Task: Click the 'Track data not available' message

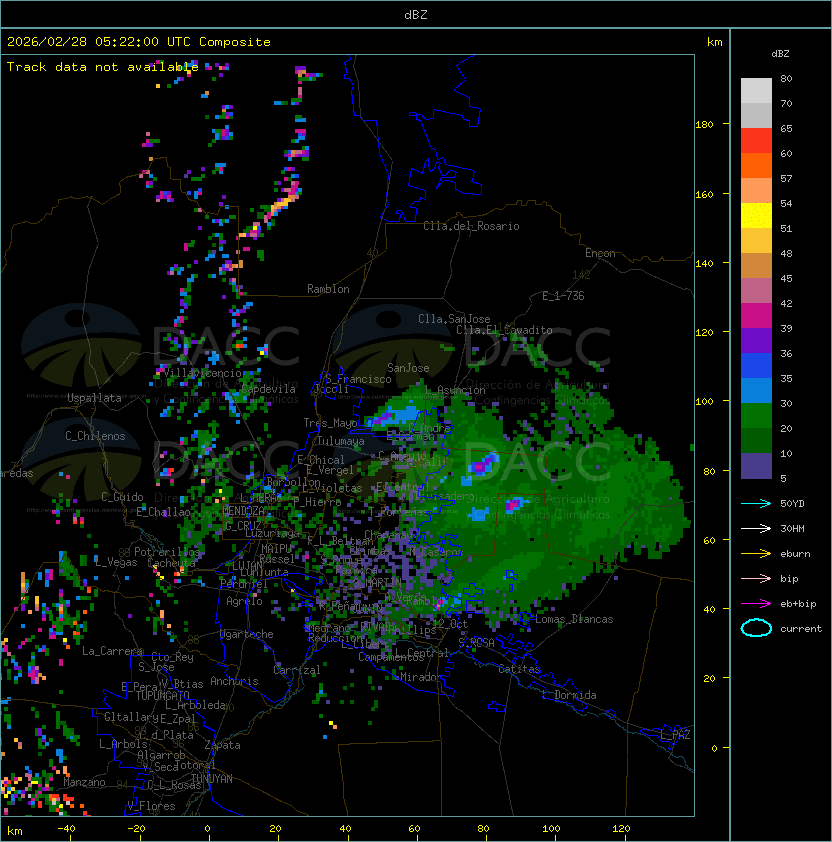Action: point(103,67)
